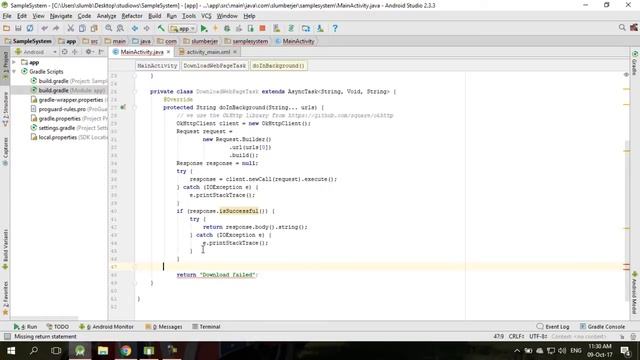Click the Cut scissors icon

point(71,28)
